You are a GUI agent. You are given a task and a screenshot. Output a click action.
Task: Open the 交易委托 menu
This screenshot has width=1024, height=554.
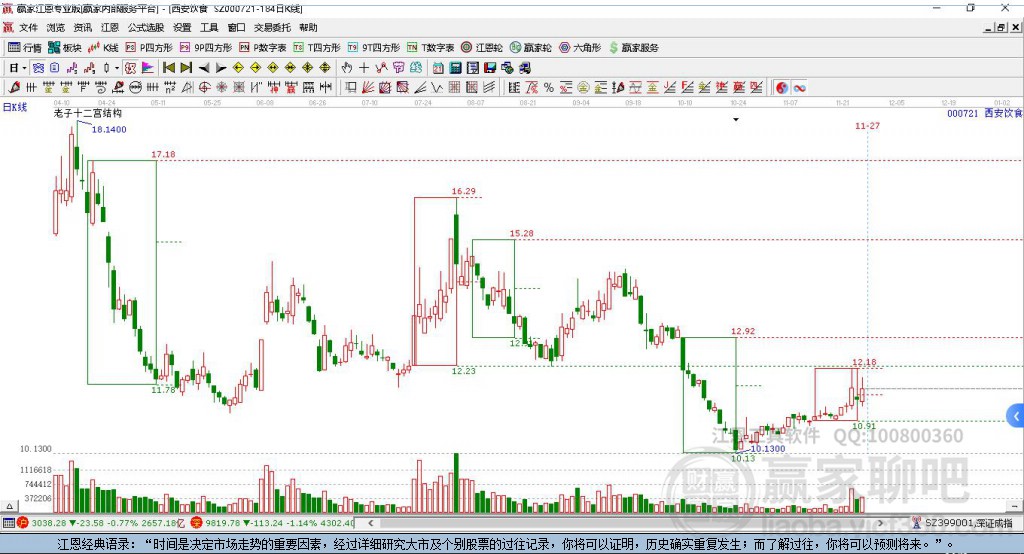(x=272, y=27)
